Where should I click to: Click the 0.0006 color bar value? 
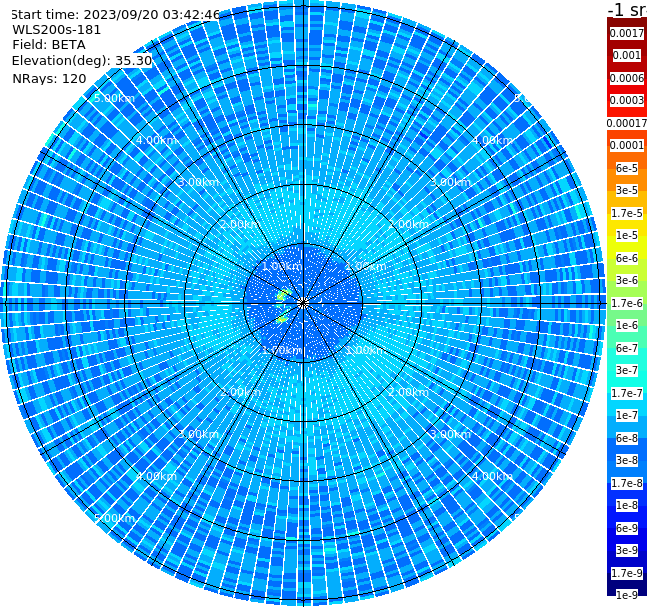[627, 78]
